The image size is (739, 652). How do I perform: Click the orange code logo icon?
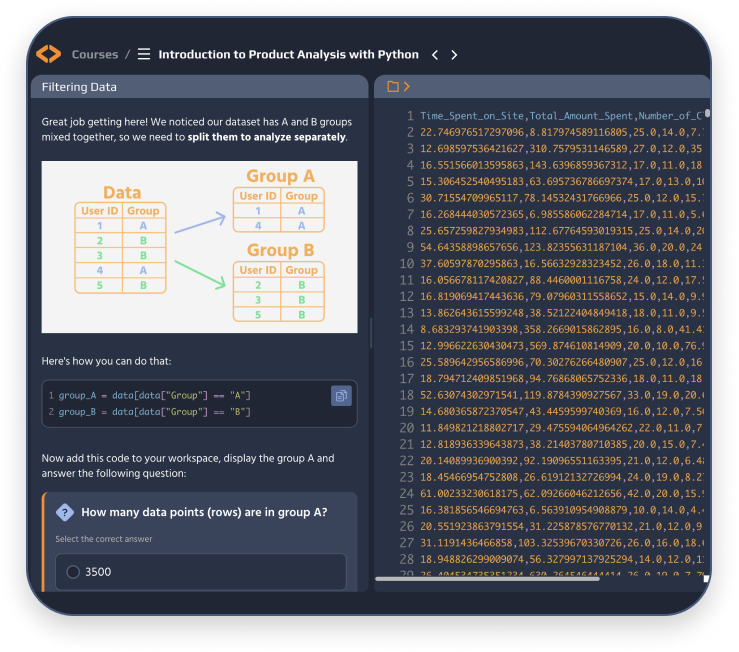[48, 54]
